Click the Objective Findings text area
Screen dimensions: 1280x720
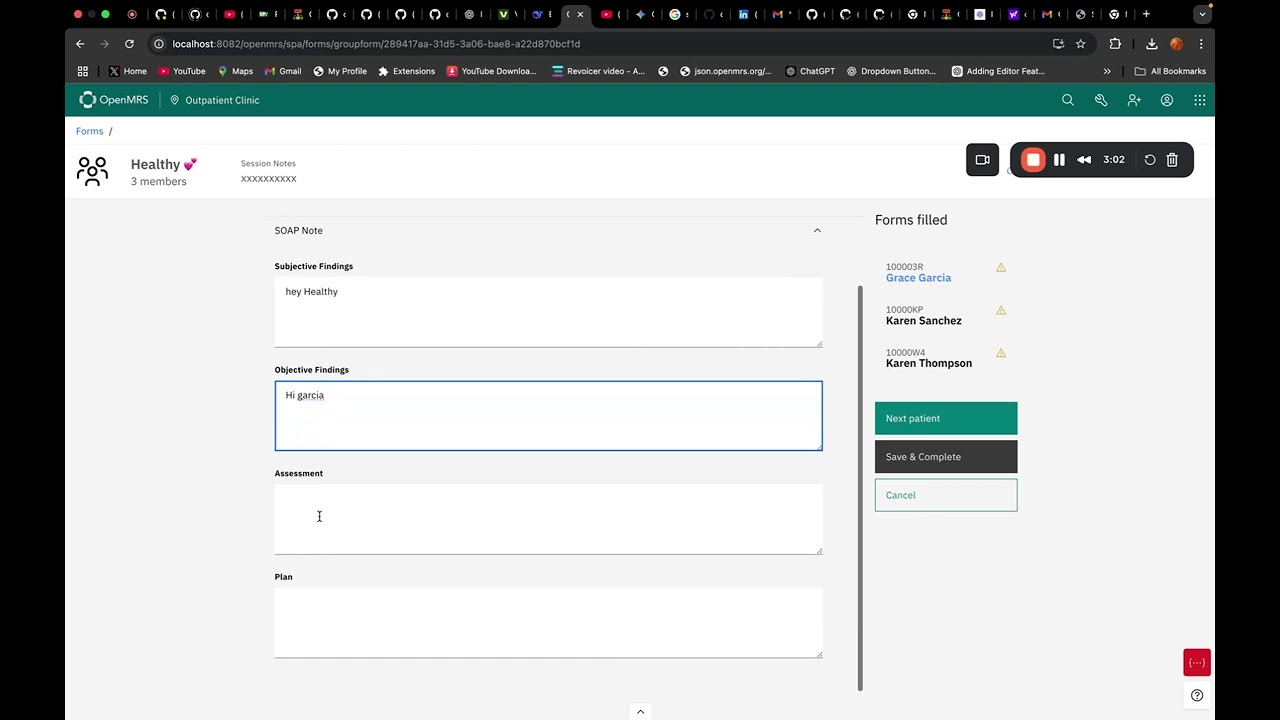click(x=548, y=416)
